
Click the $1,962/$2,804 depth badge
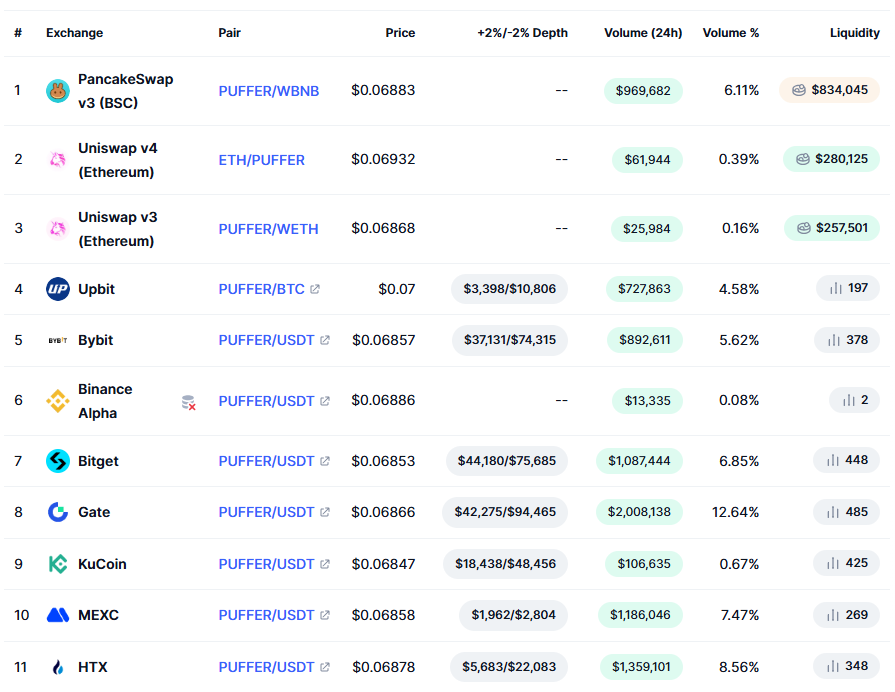[x=513, y=615]
